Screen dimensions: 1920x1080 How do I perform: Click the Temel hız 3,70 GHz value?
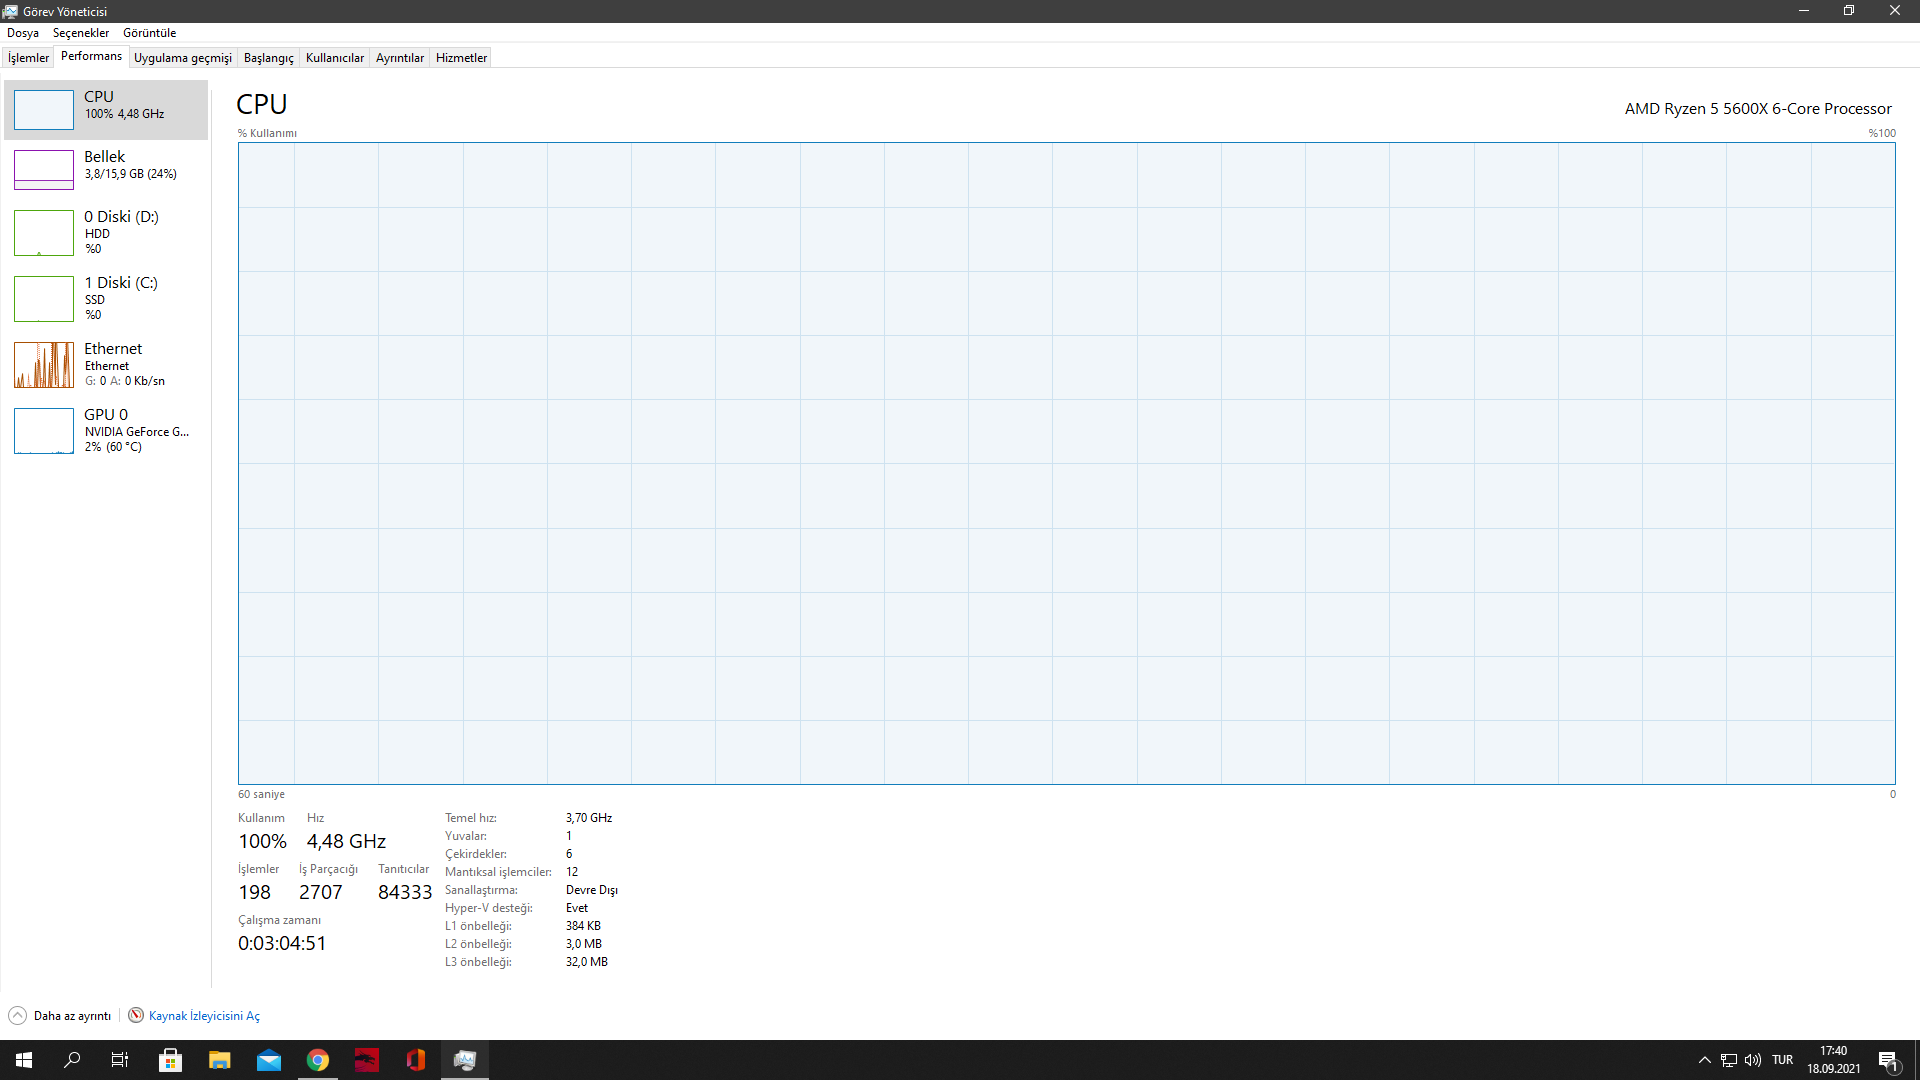tap(589, 818)
